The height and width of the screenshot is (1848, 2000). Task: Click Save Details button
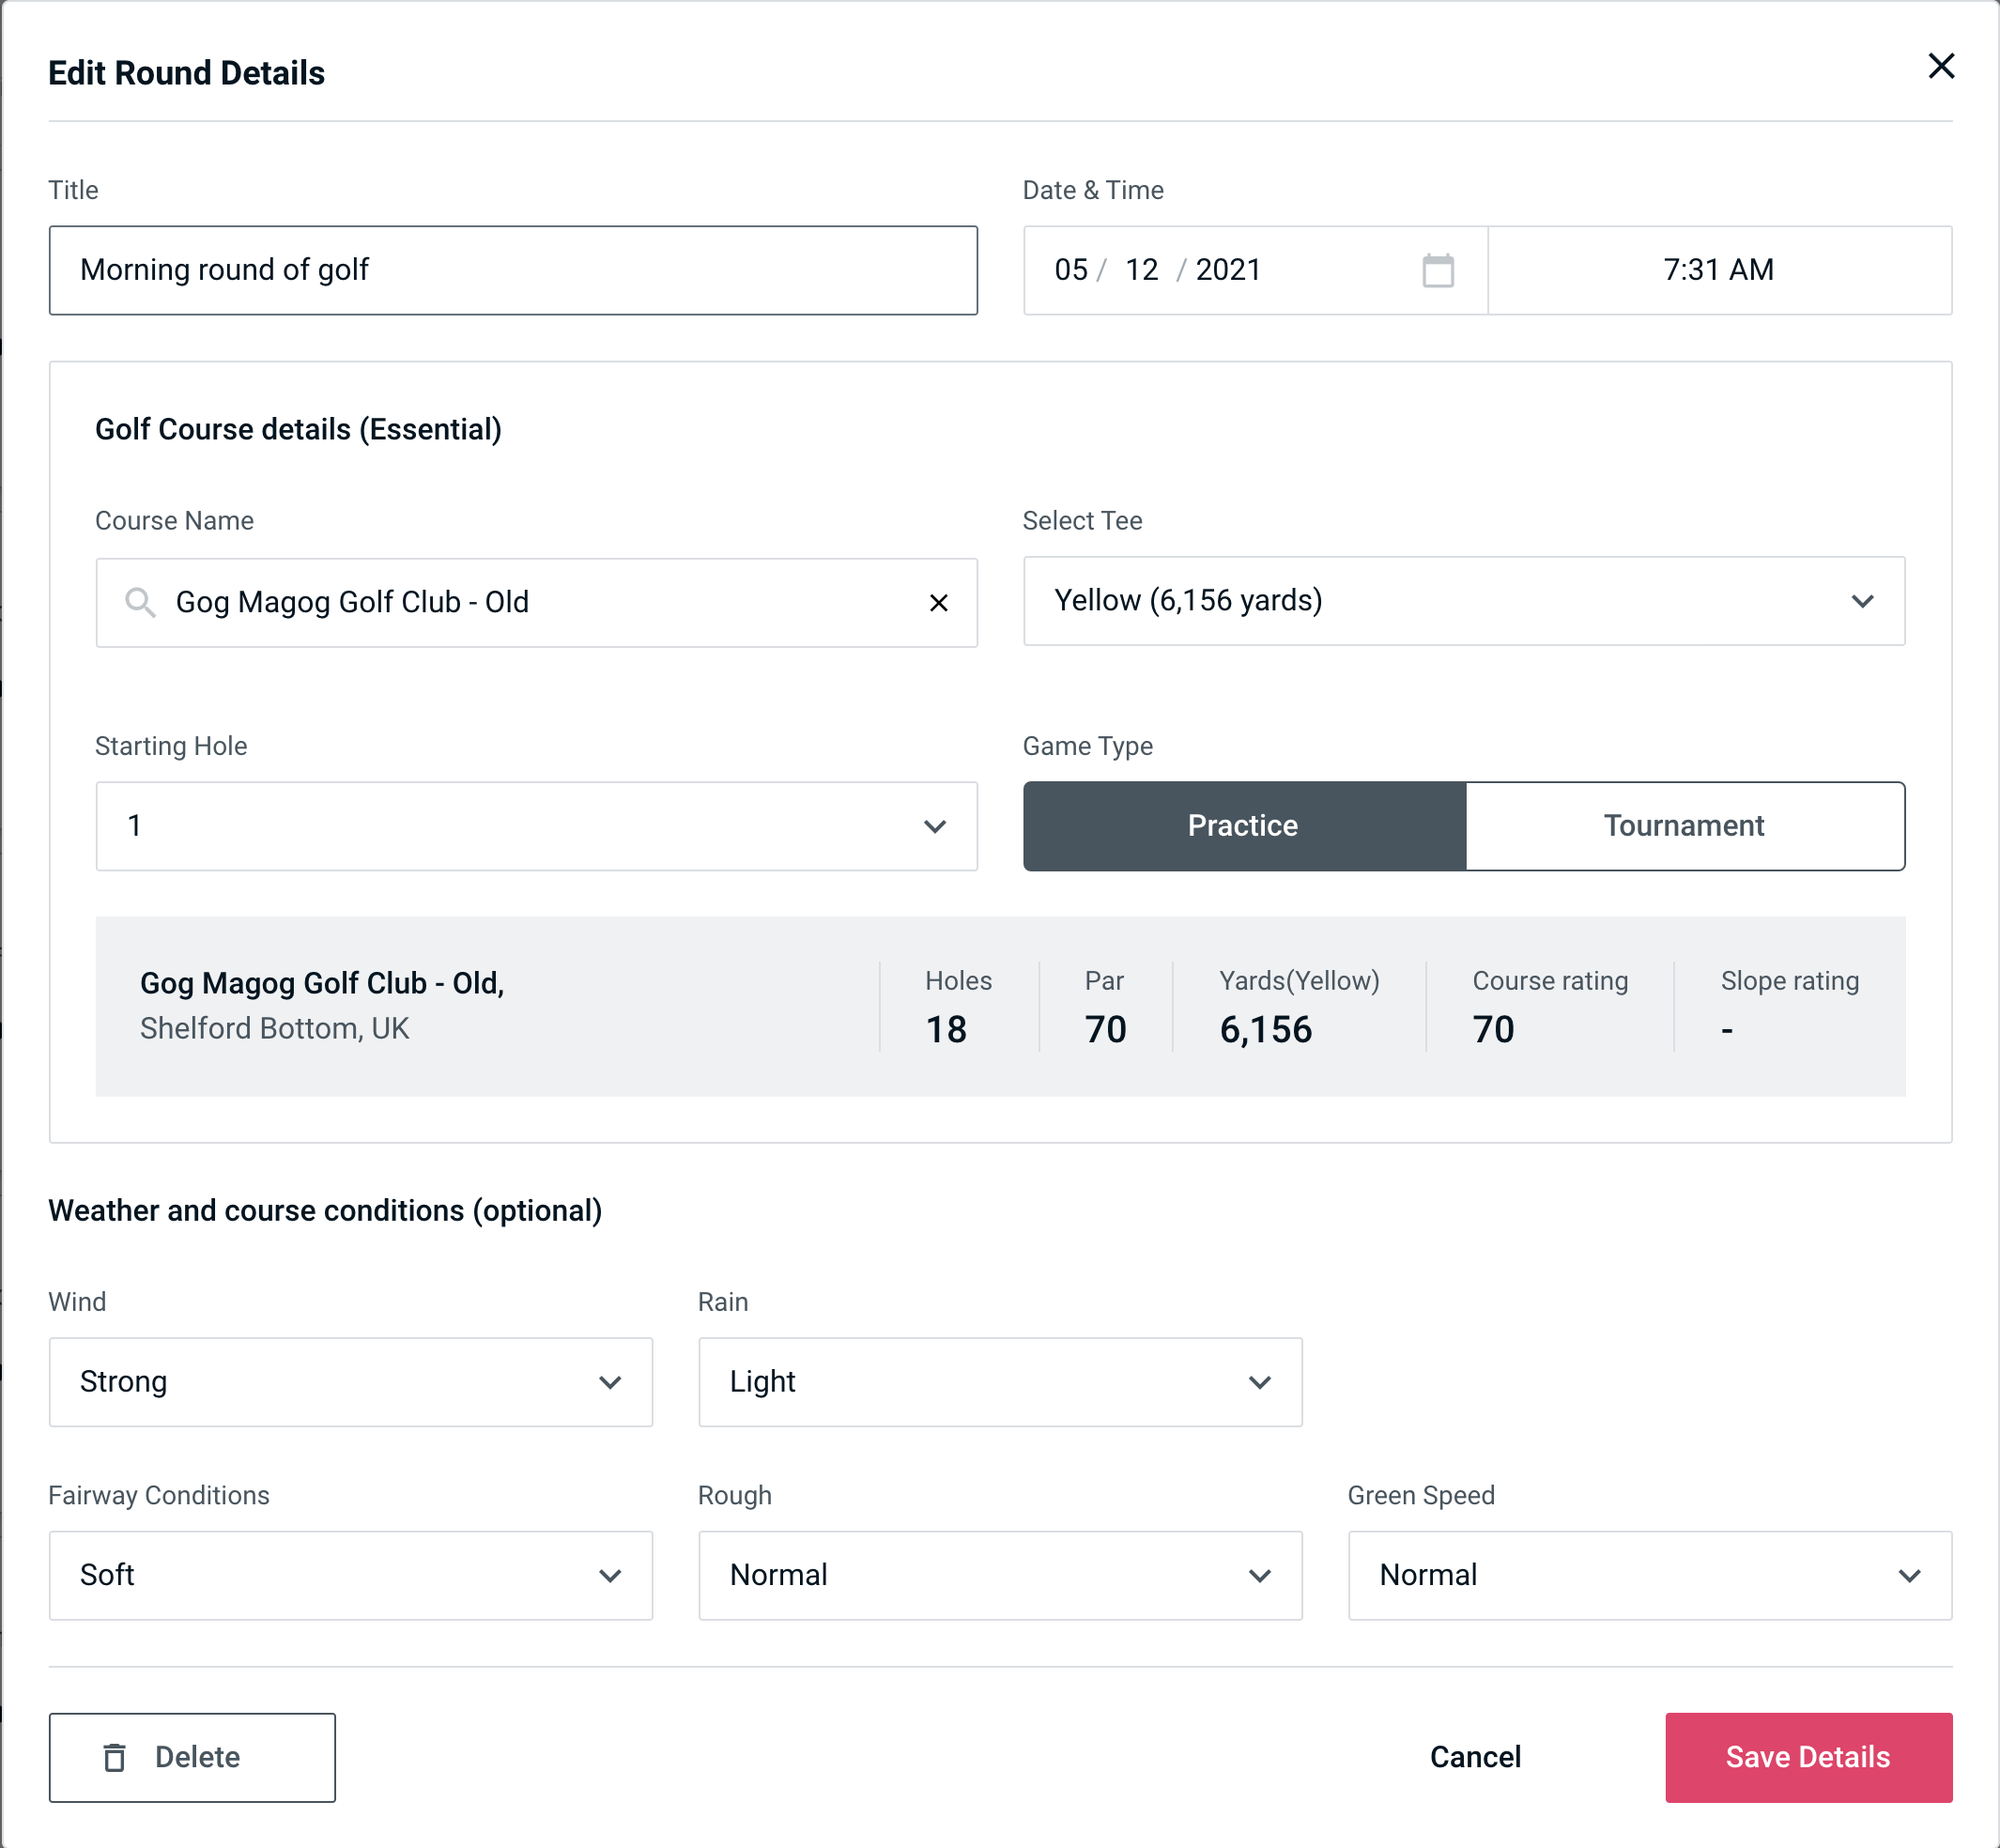click(x=1807, y=1758)
